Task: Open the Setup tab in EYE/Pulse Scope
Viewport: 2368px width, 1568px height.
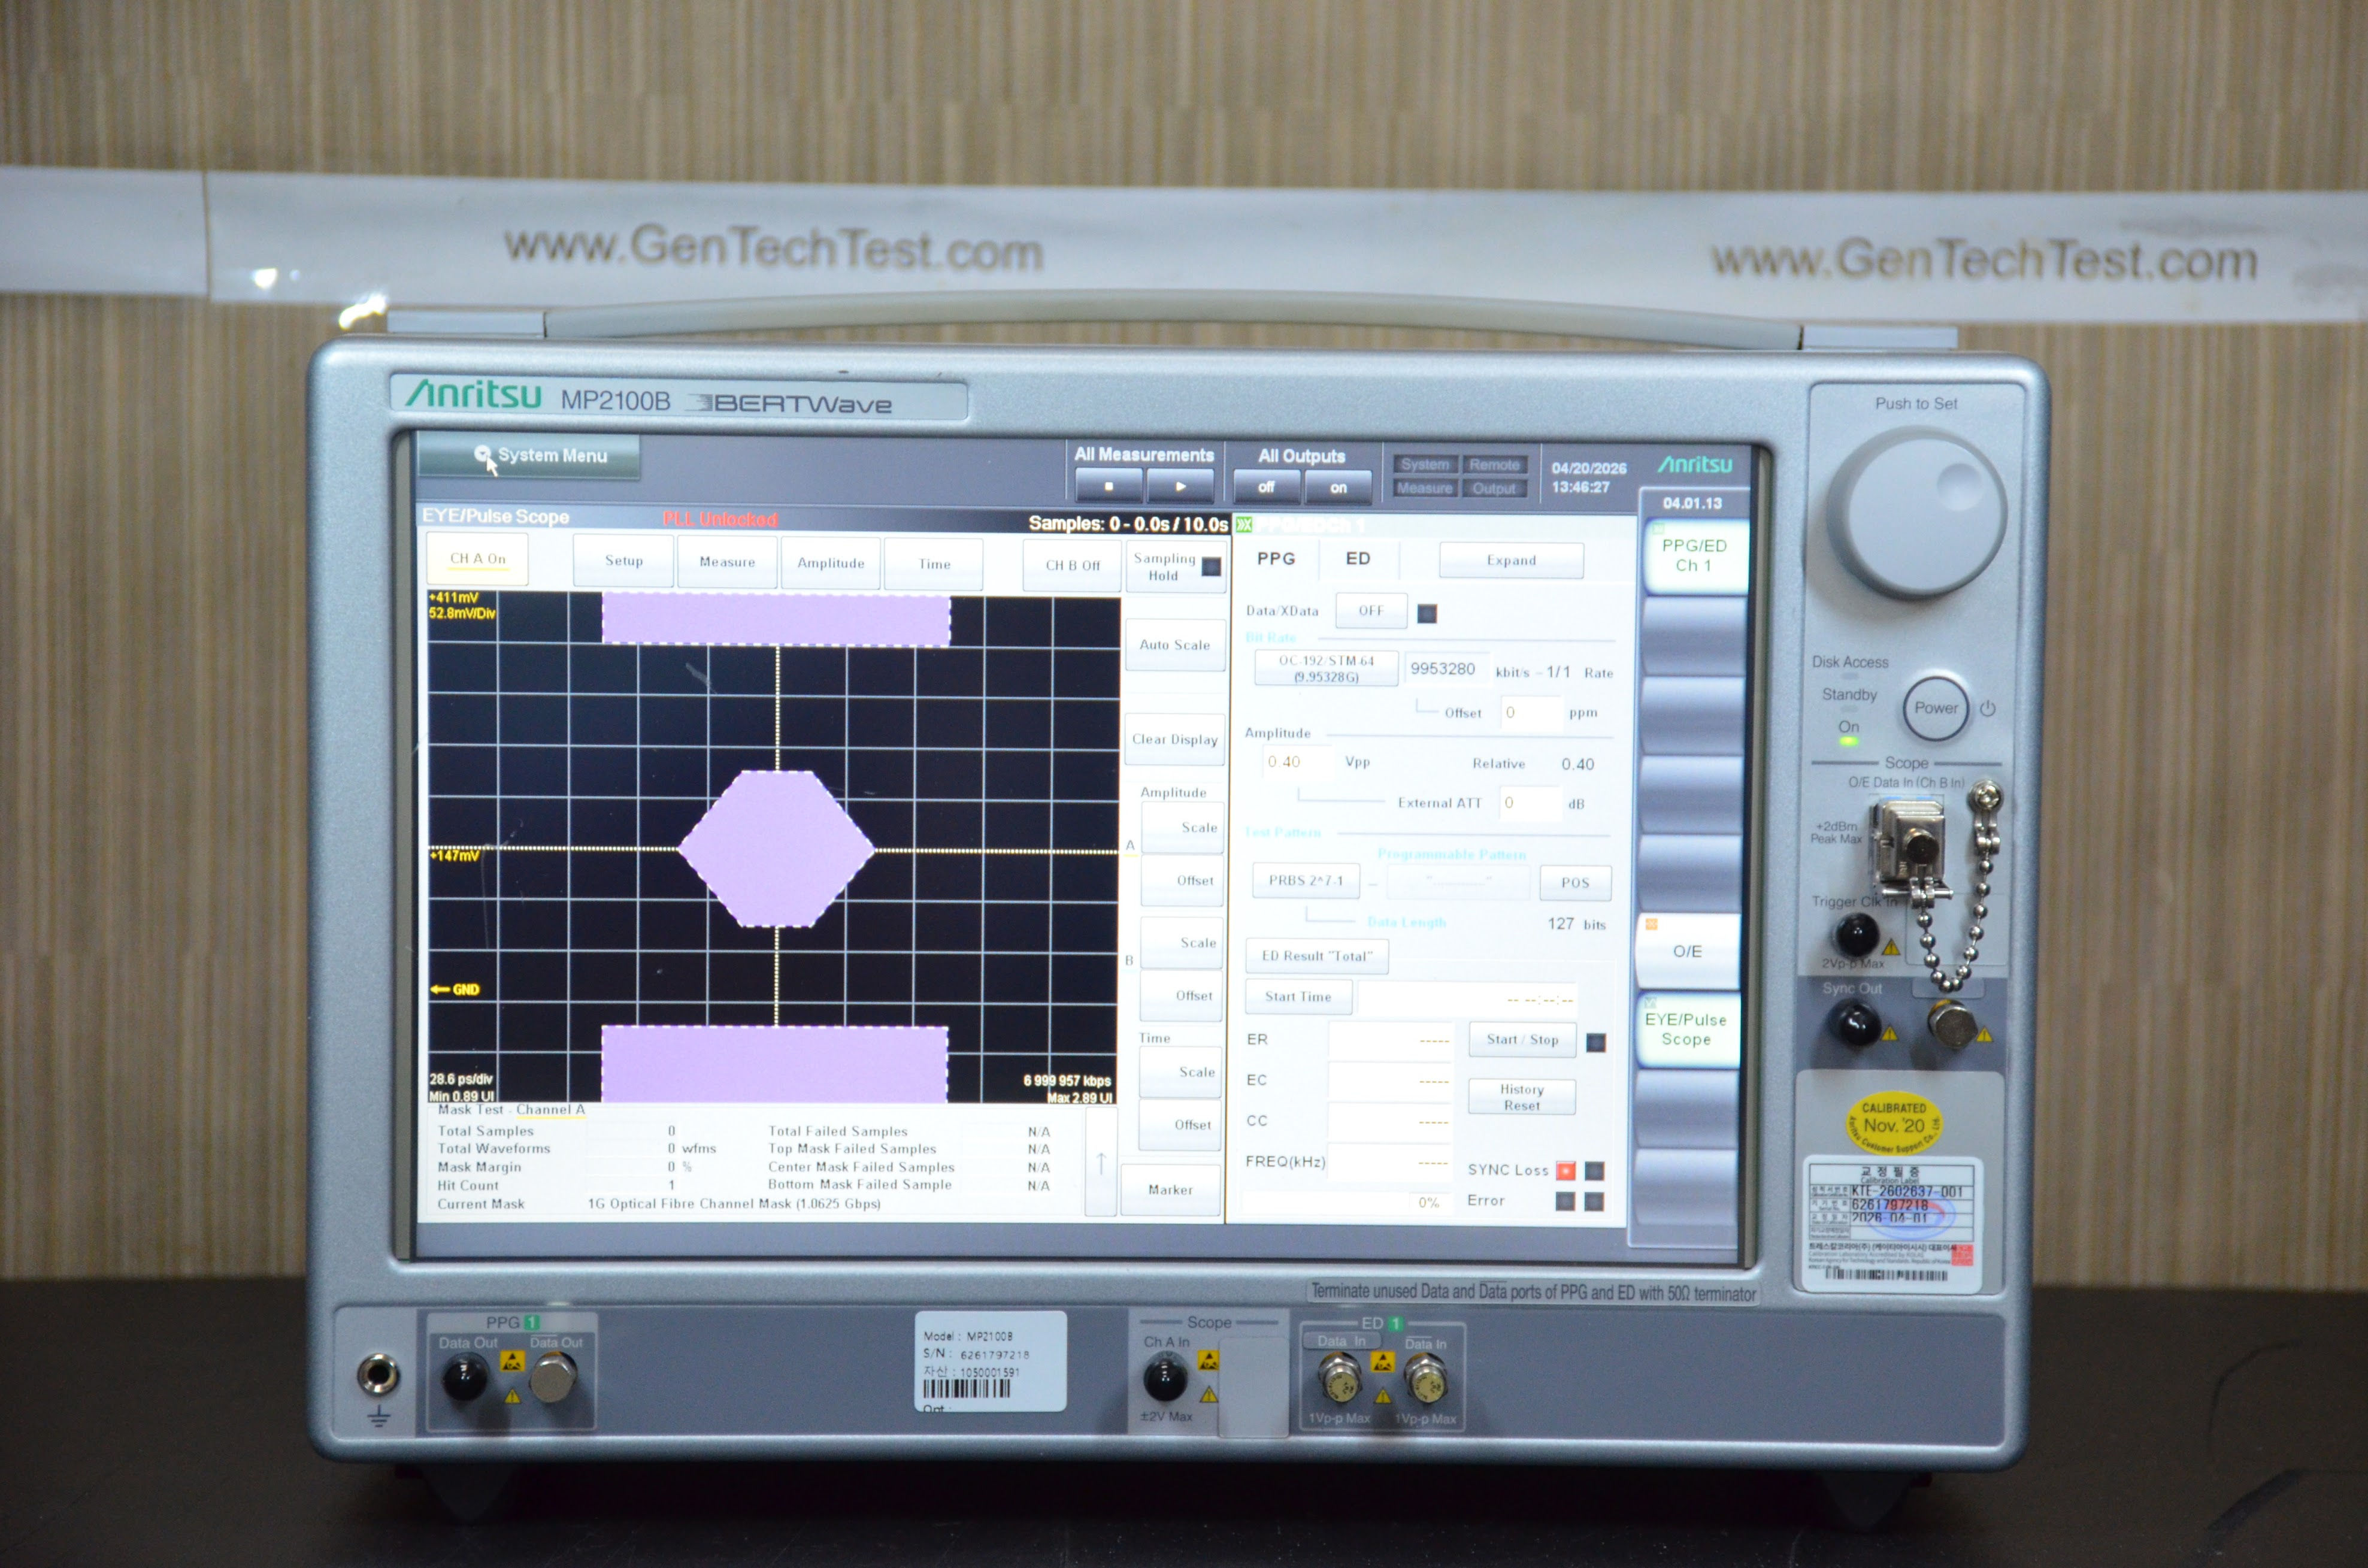Action: click(623, 561)
